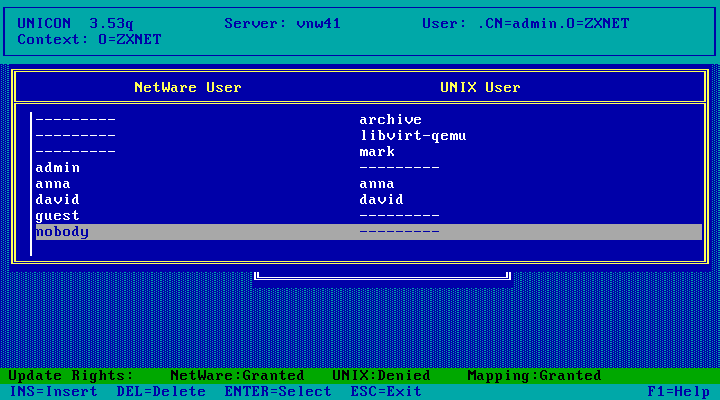The width and height of the screenshot is (720, 400).
Task: Click the Context: O=ZXNET header text
Action: (x=89, y=39)
